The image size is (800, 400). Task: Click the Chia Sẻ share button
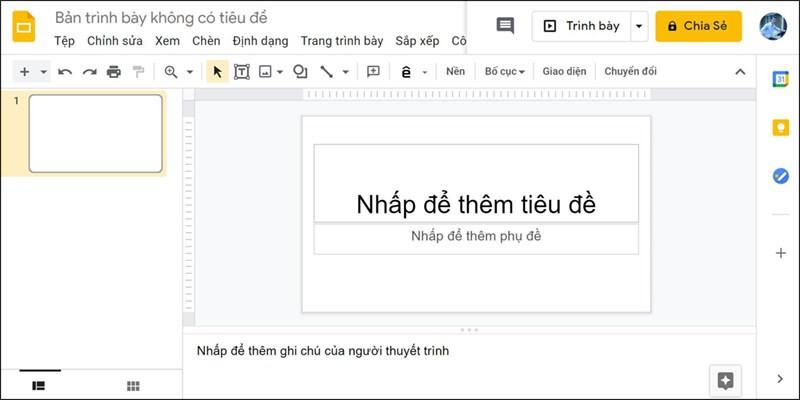[x=698, y=26]
